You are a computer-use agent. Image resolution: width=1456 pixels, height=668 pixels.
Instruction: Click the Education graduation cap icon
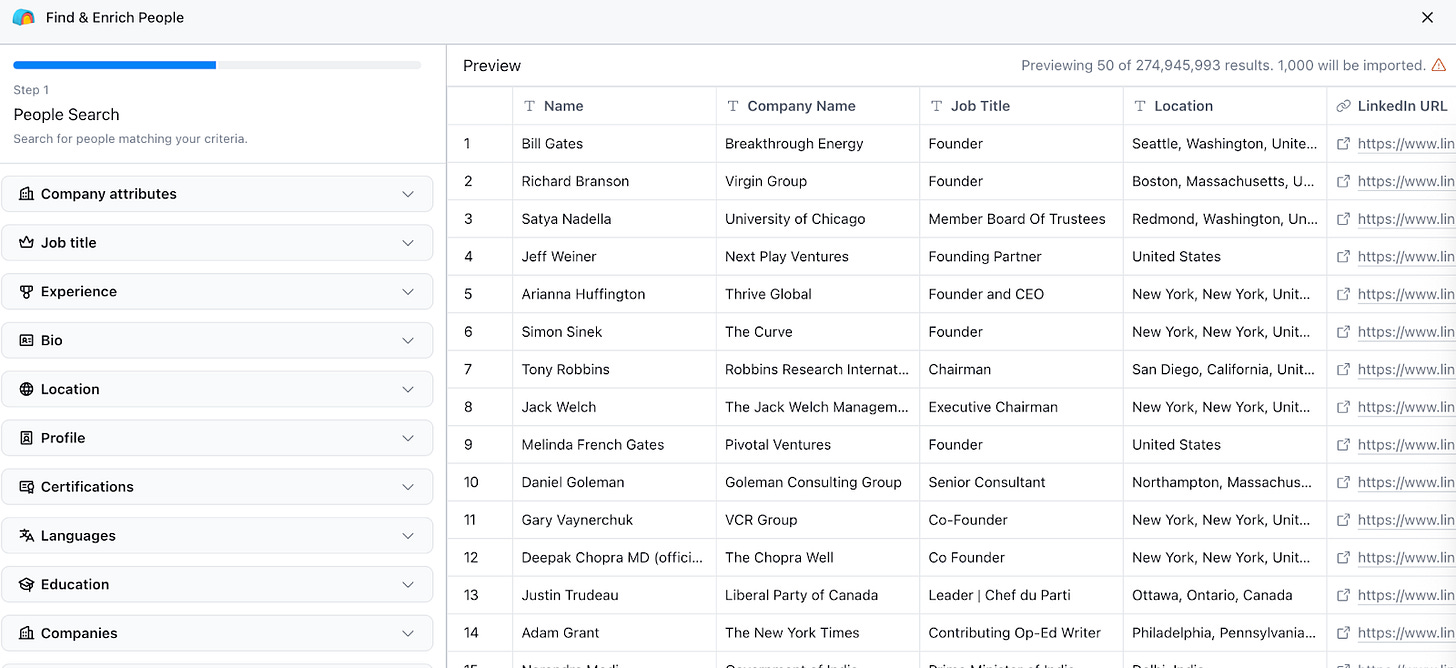(26, 584)
